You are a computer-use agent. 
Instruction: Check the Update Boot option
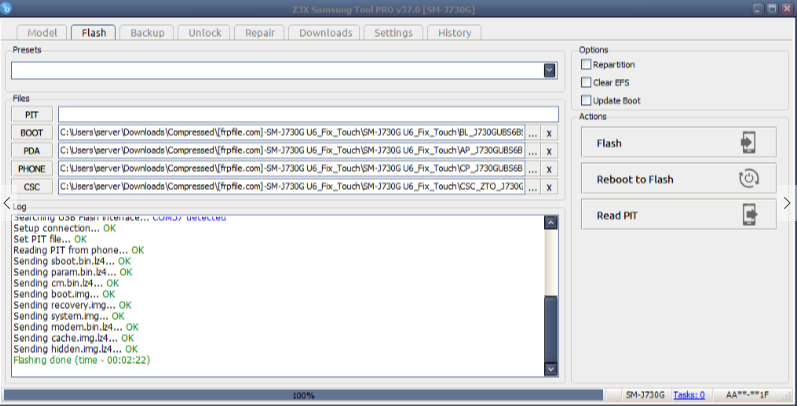[x=586, y=100]
